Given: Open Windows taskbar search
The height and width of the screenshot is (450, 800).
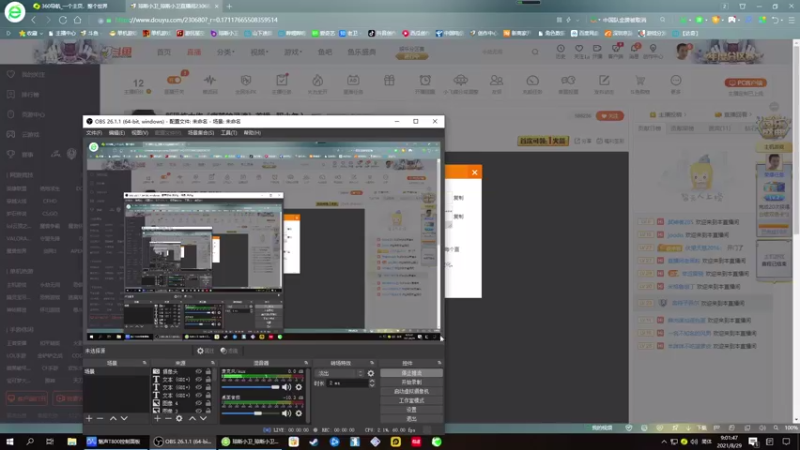Looking at the screenshot, I should pos(30,441).
